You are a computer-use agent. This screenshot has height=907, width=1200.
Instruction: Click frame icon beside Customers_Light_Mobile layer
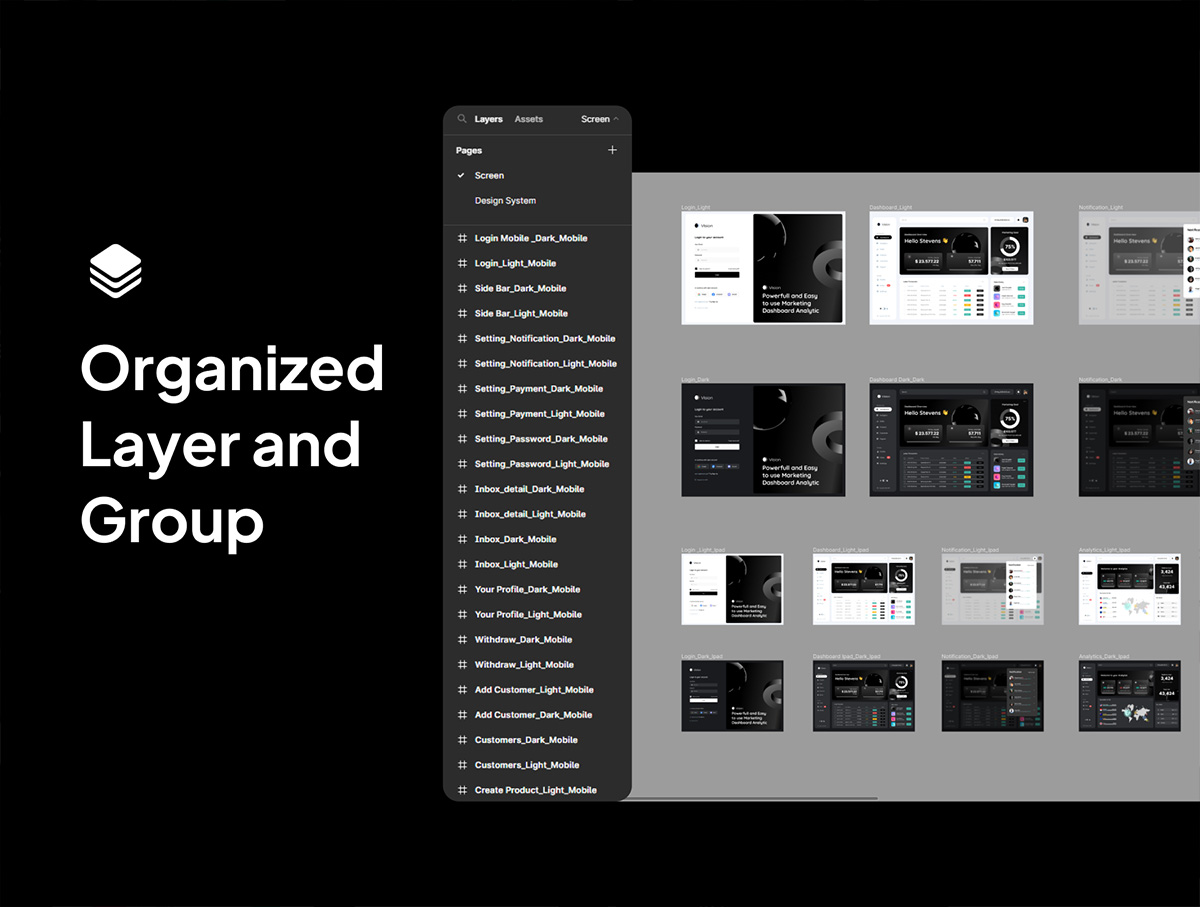(462, 765)
